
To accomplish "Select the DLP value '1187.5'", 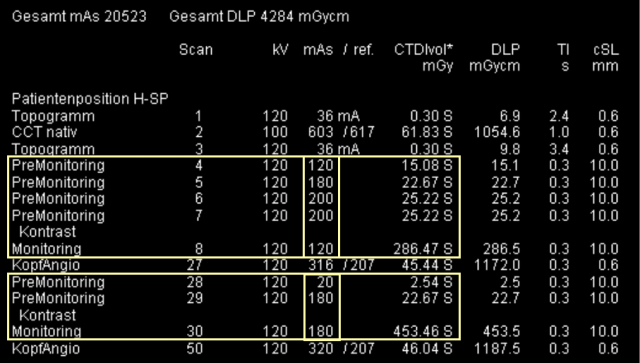I will coord(498,349).
